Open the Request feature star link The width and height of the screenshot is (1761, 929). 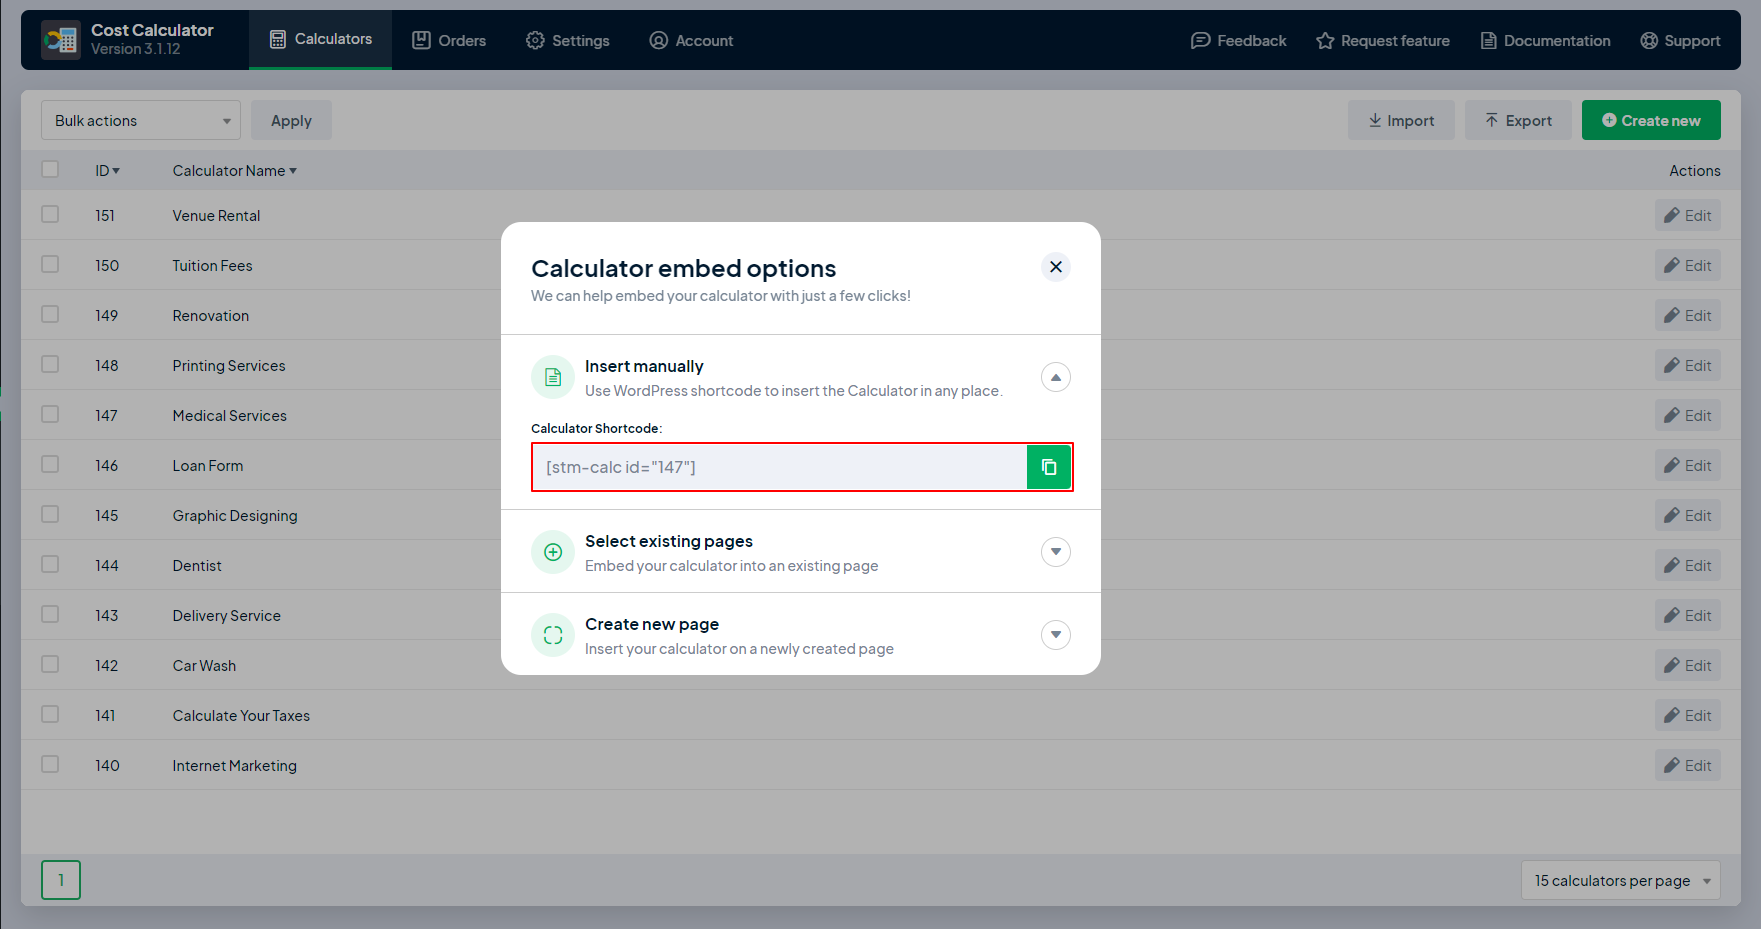click(1383, 40)
